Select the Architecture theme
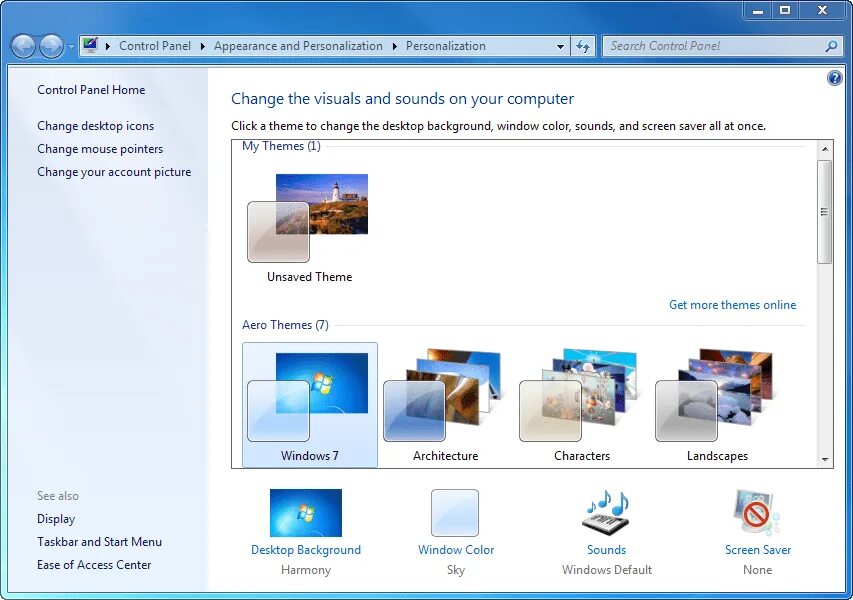The height and width of the screenshot is (600, 853). click(x=445, y=405)
